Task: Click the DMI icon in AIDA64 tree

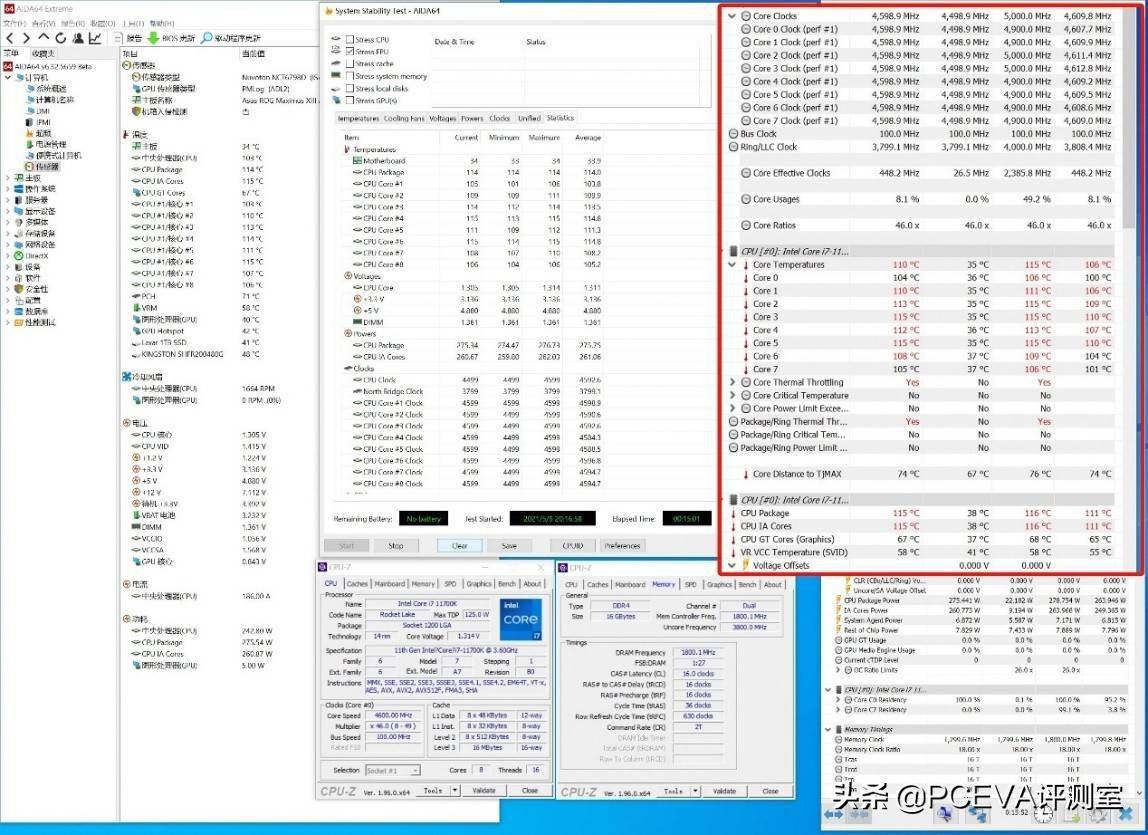Action: click(29, 111)
